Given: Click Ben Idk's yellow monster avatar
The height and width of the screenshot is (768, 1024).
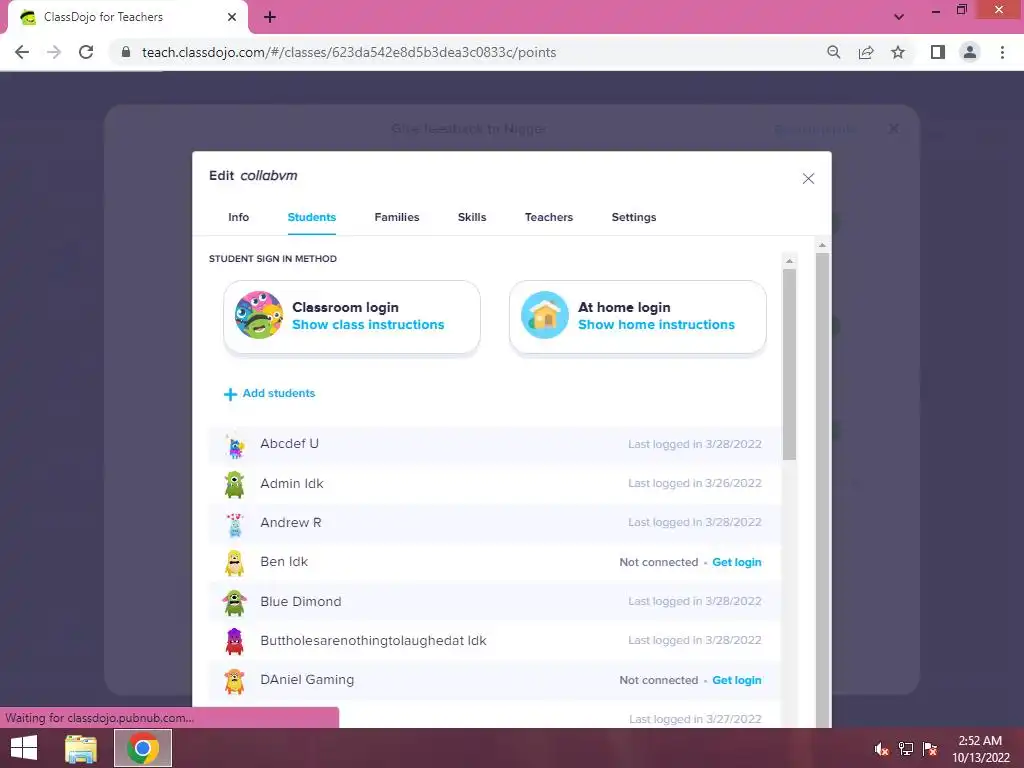Looking at the screenshot, I should (234, 563).
